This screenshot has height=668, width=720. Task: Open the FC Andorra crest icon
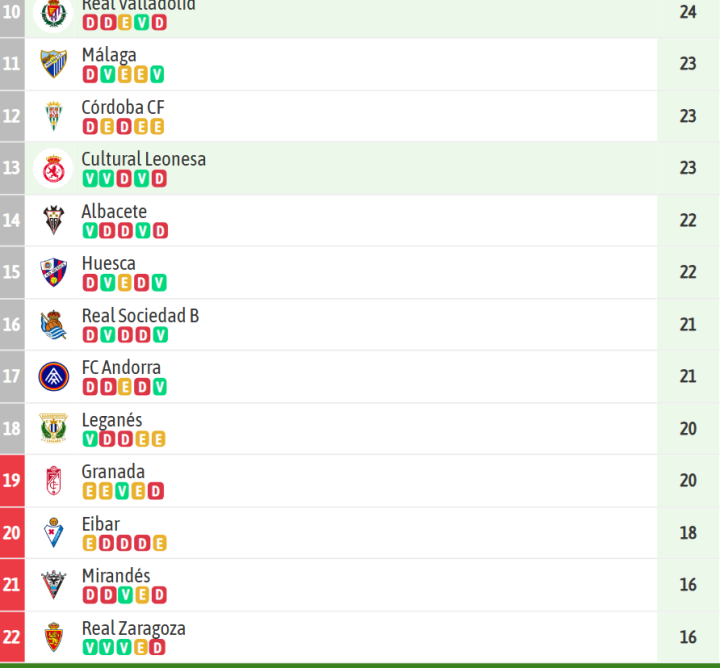coord(53,376)
